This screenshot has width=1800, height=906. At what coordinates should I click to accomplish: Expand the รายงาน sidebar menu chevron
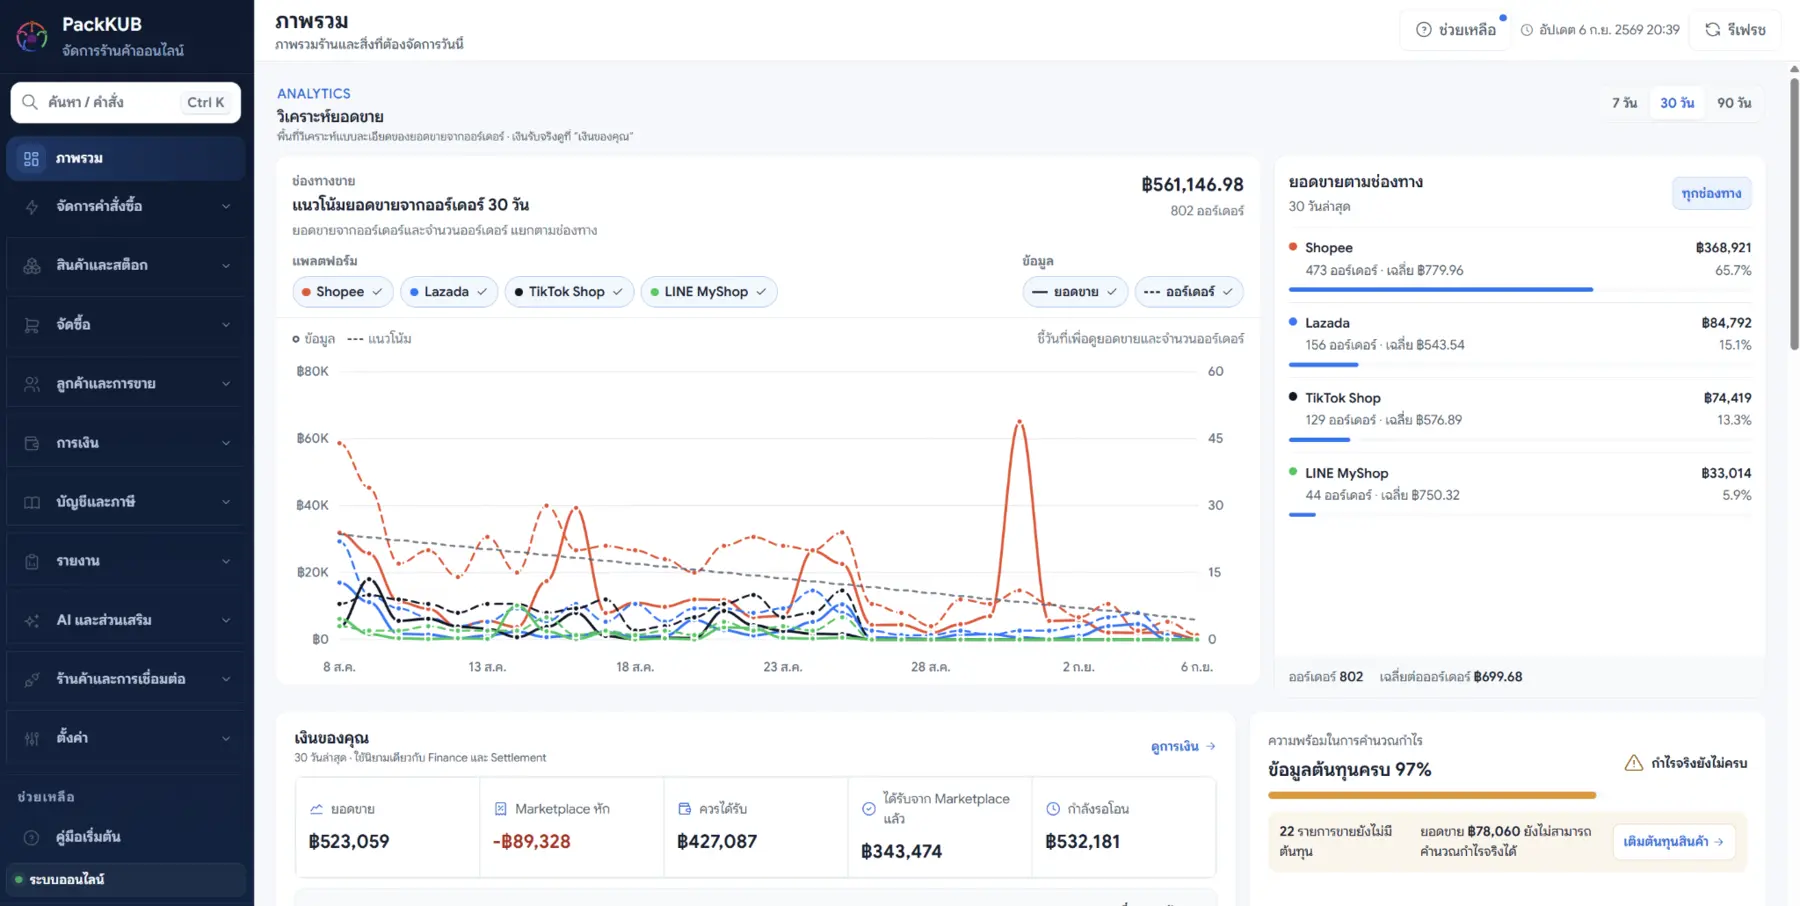[x=226, y=561]
